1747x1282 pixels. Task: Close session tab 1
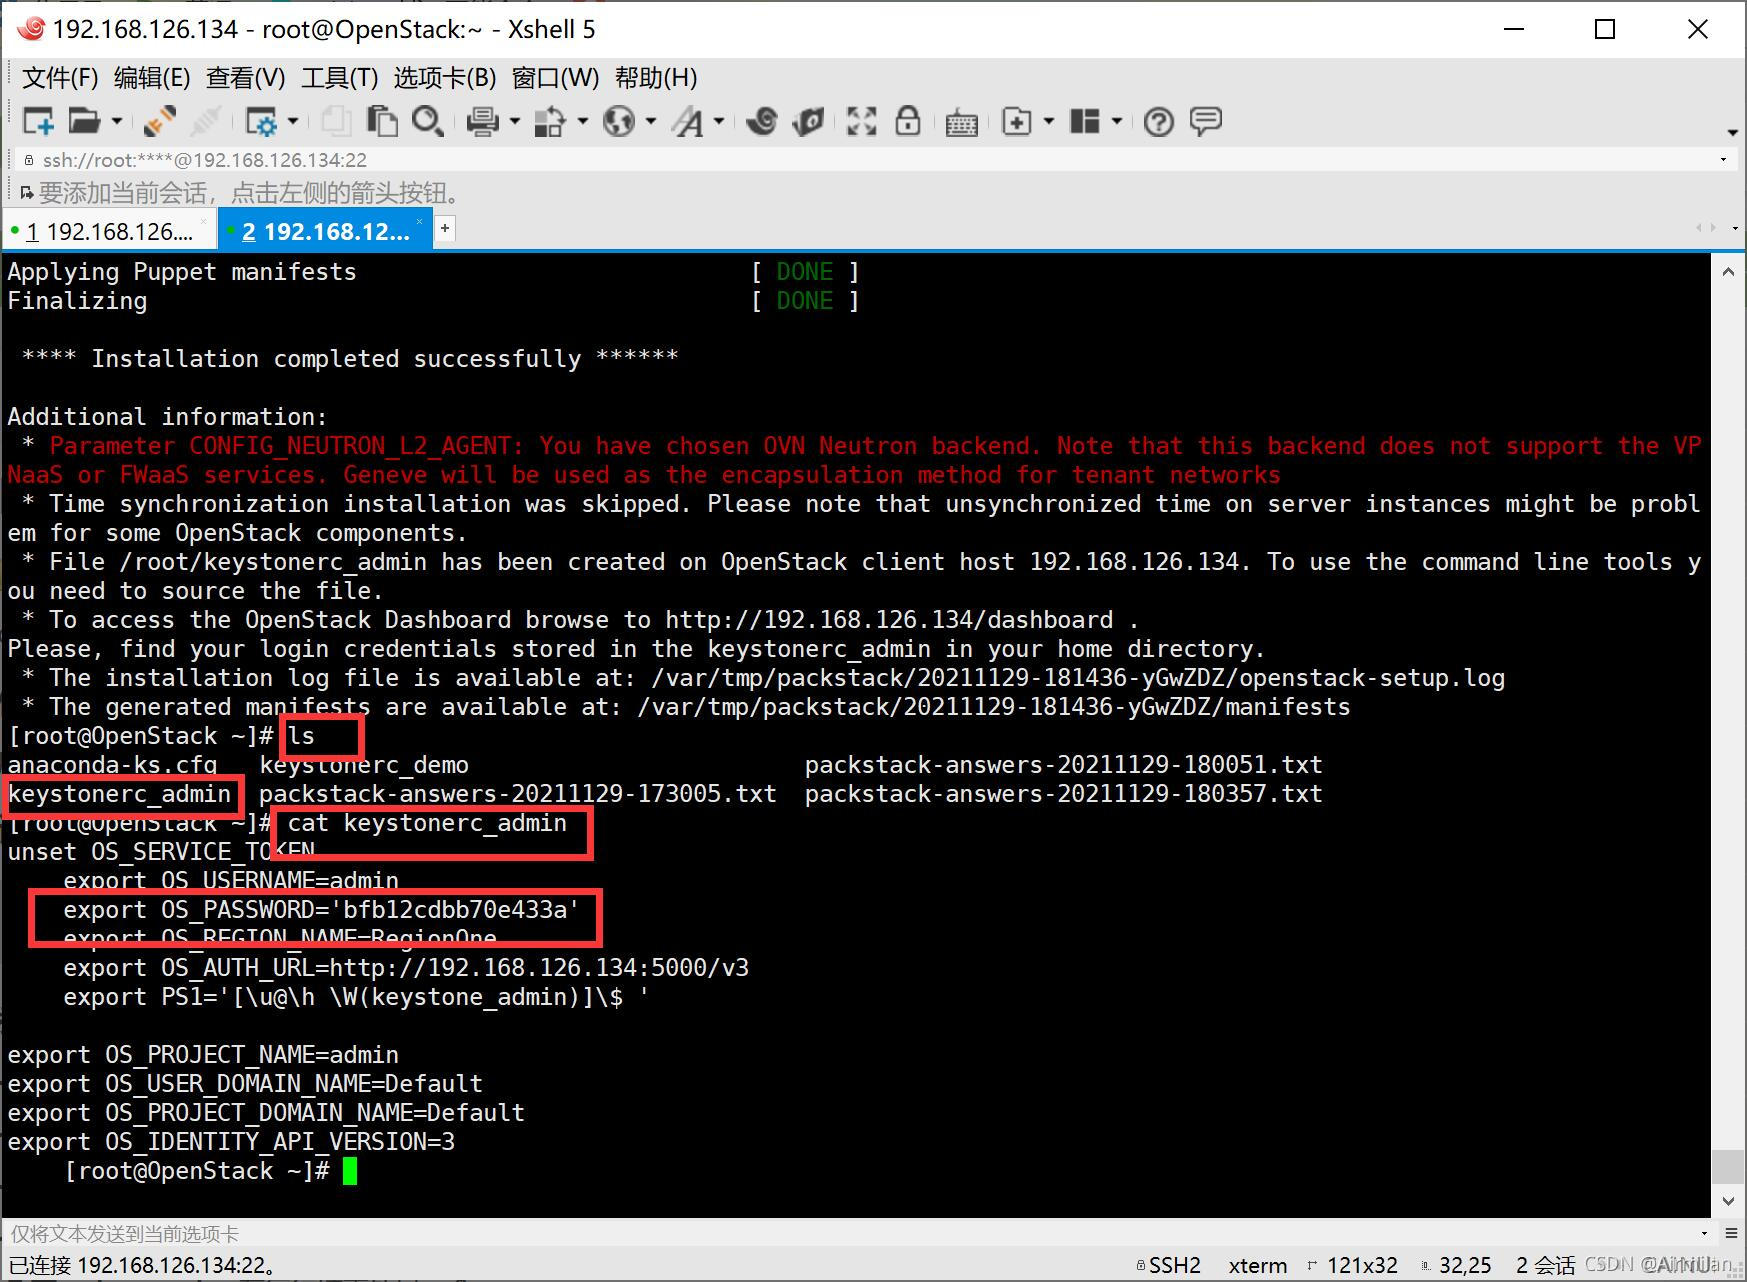point(204,222)
